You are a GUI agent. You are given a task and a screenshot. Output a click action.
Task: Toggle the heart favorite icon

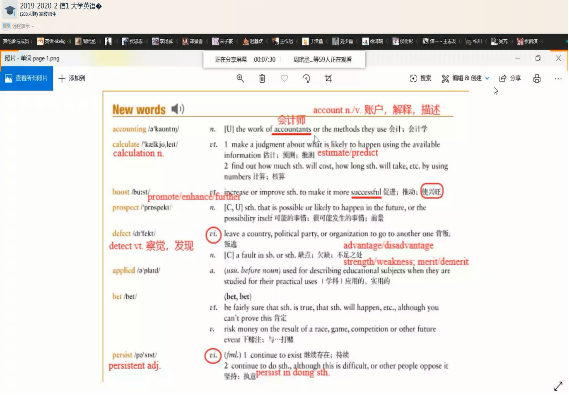[x=284, y=78]
